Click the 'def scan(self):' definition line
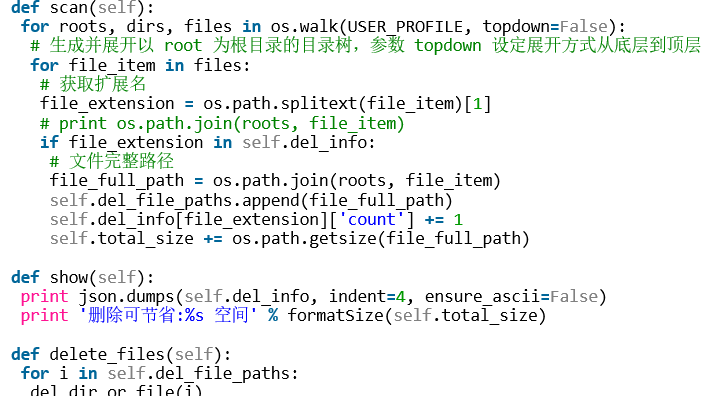Image resolution: width=723 pixels, height=396 pixels. pos(83,7)
